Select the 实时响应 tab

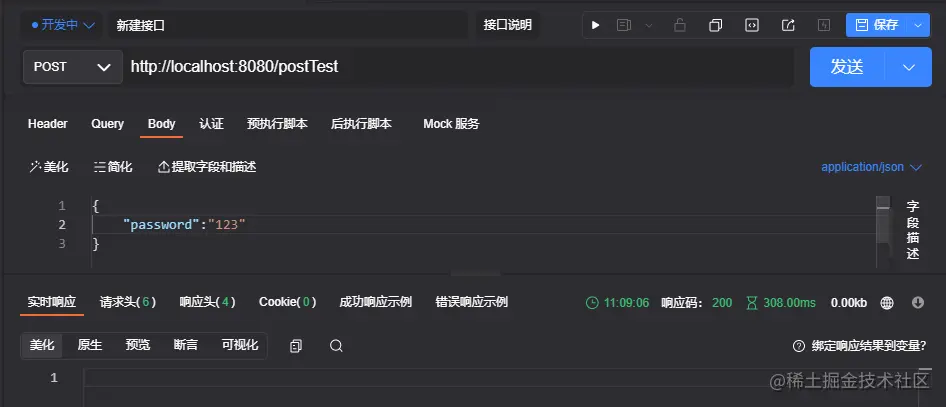51,302
